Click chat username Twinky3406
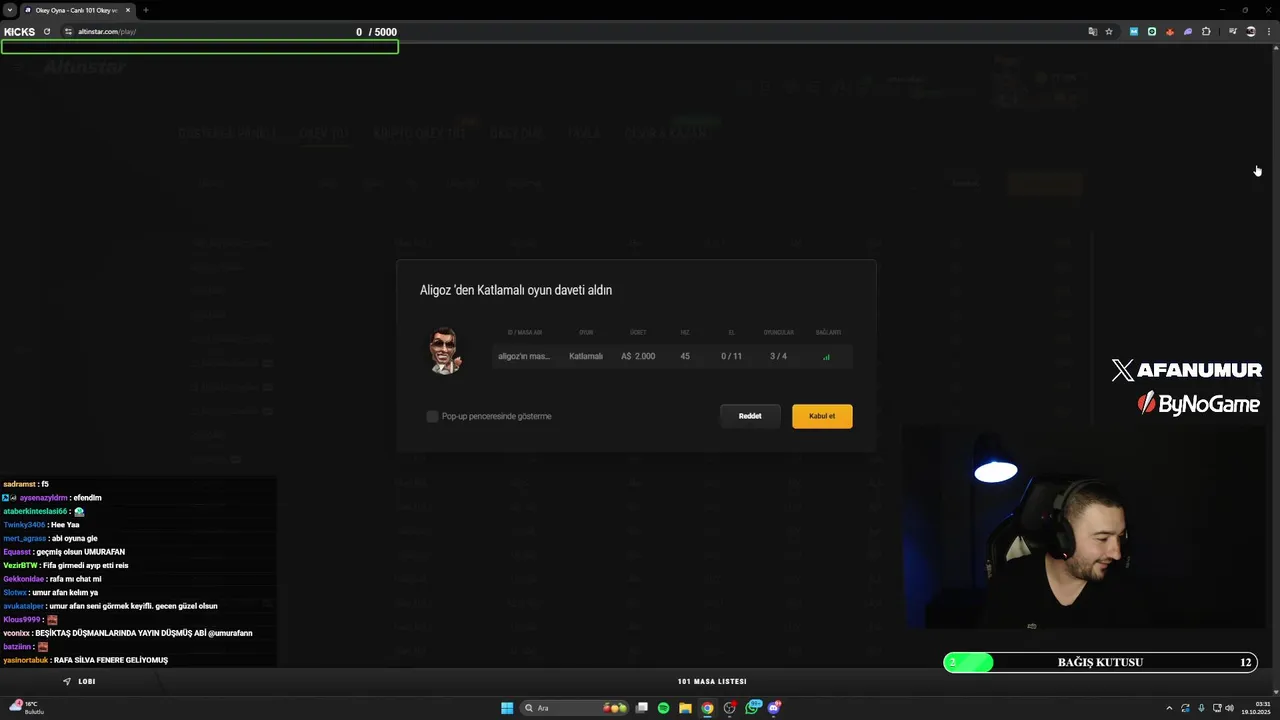This screenshot has width=1280, height=720. tap(24, 525)
